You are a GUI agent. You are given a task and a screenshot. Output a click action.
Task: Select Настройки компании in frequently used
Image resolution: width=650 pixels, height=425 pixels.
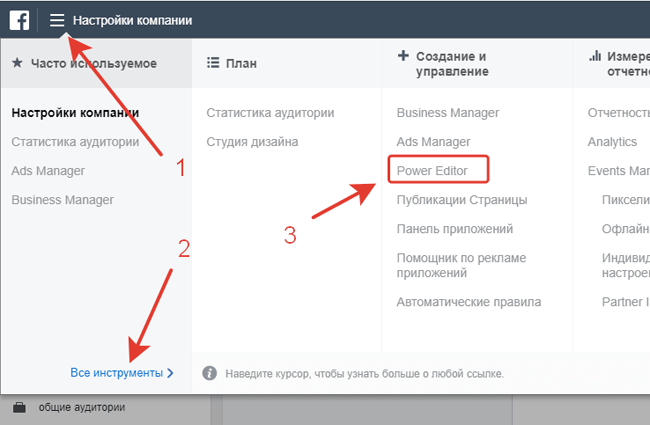coord(75,113)
